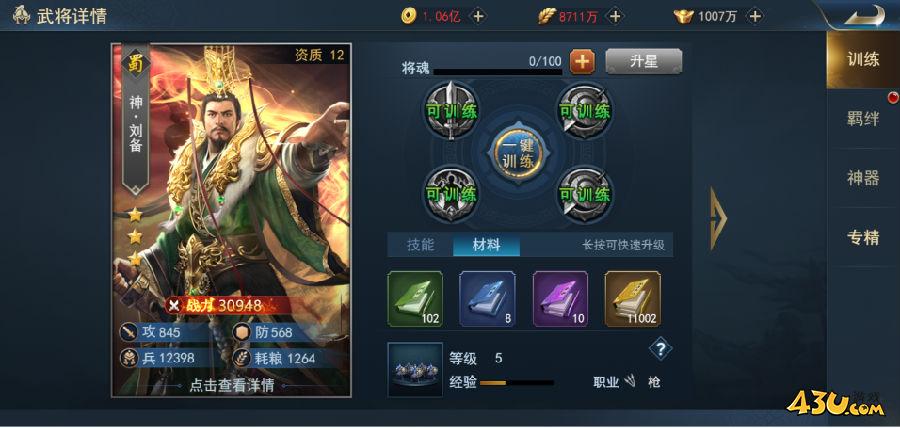Open the question mark help icon
This screenshot has height=428, width=900.
(x=660, y=348)
